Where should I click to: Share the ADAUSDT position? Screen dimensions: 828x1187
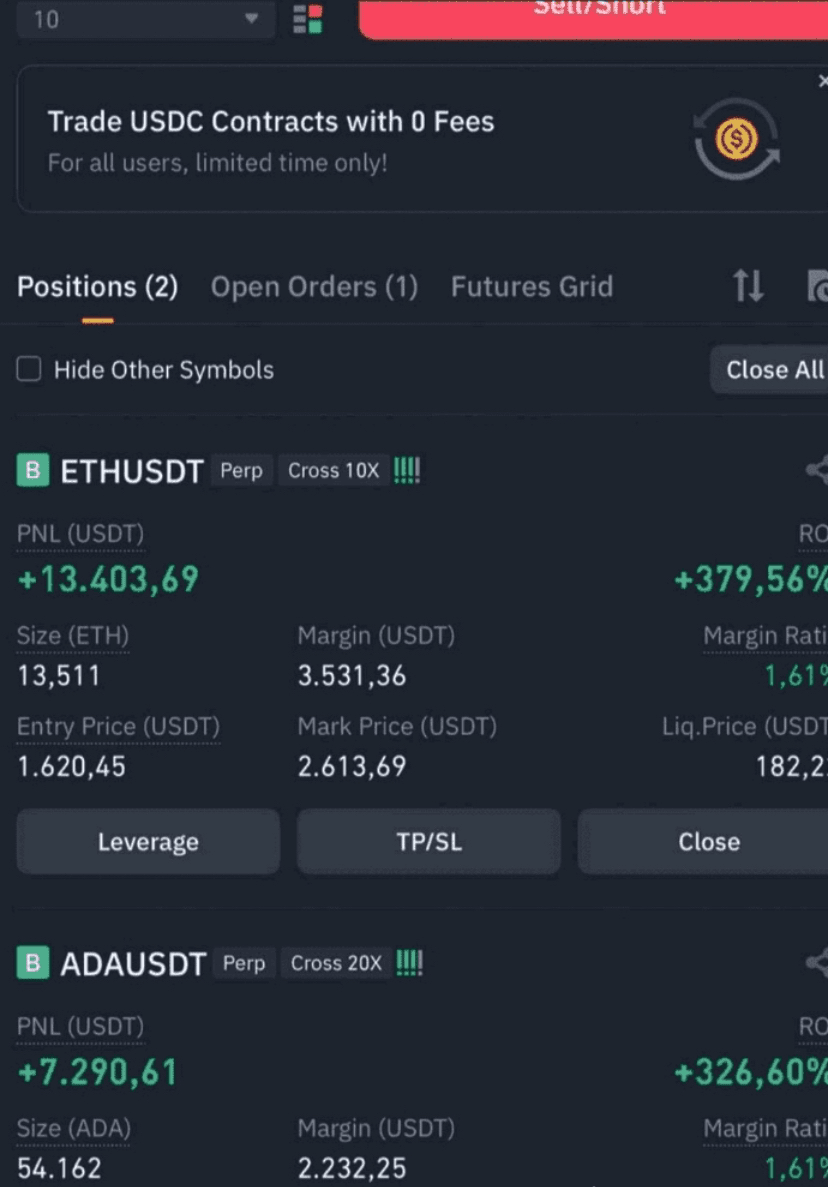(x=817, y=963)
